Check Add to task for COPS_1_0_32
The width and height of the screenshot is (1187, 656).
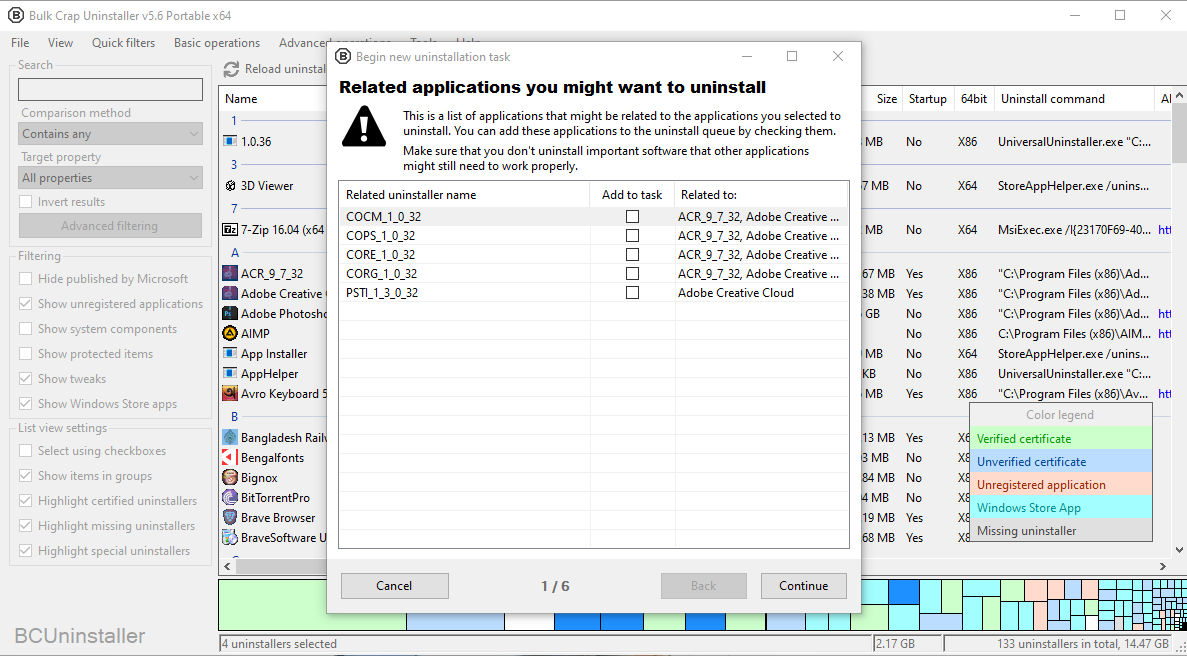coord(632,235)
